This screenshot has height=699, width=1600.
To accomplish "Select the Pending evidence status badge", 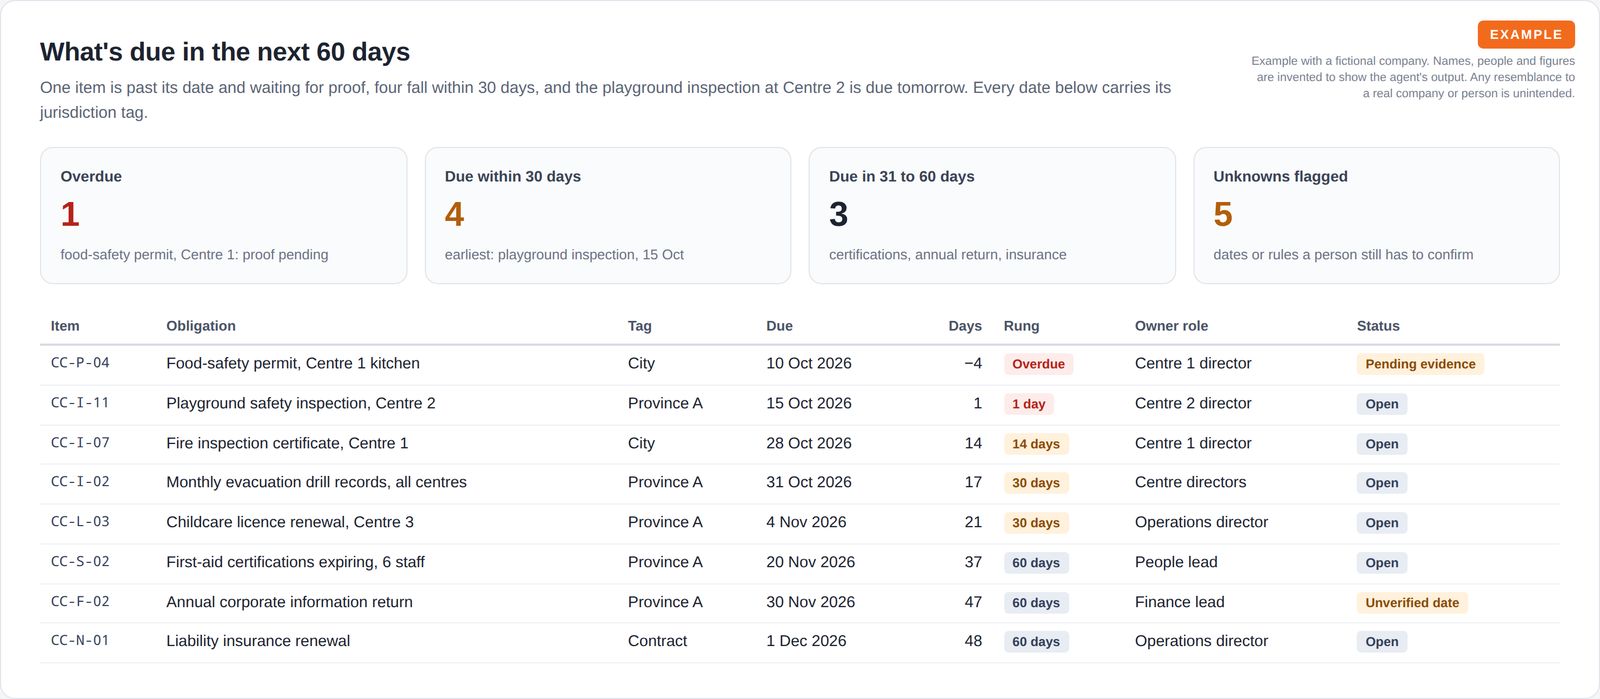I will click(x=1420, y=364).
